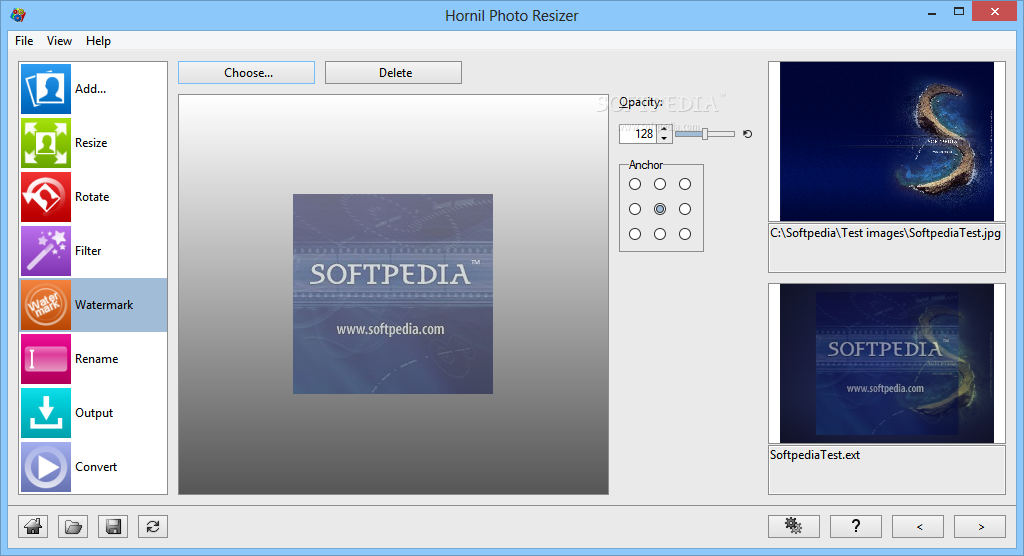The height and width of the screenshot is (556, 1024).
Task: Click the open folder icon in bottom toolbar
Action: [x=73, y=527]
